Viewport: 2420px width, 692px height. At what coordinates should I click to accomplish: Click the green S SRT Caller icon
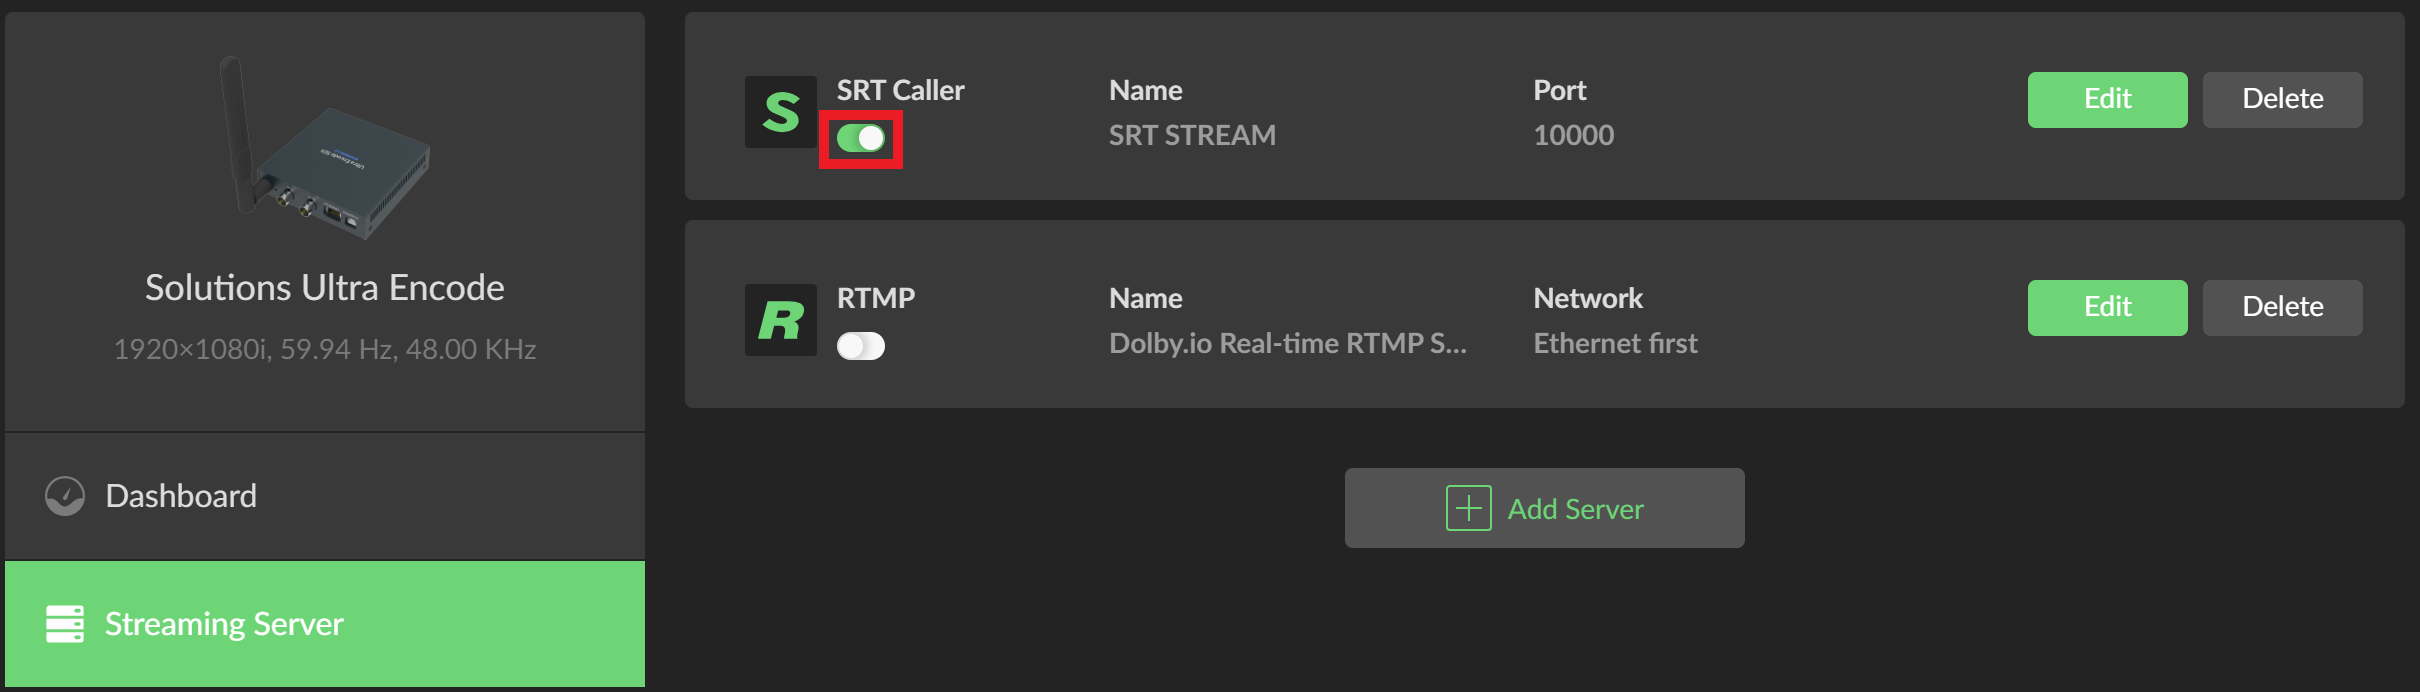point(780,112)
